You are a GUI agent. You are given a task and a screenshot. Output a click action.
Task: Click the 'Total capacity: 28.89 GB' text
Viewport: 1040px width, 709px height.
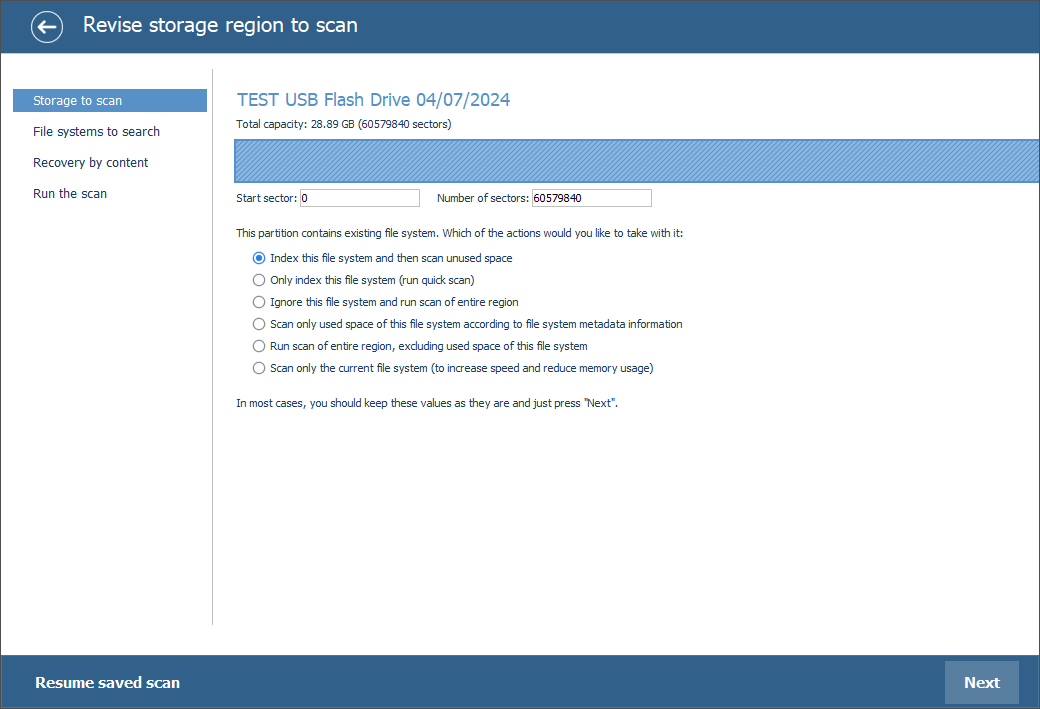click(343, 124)
